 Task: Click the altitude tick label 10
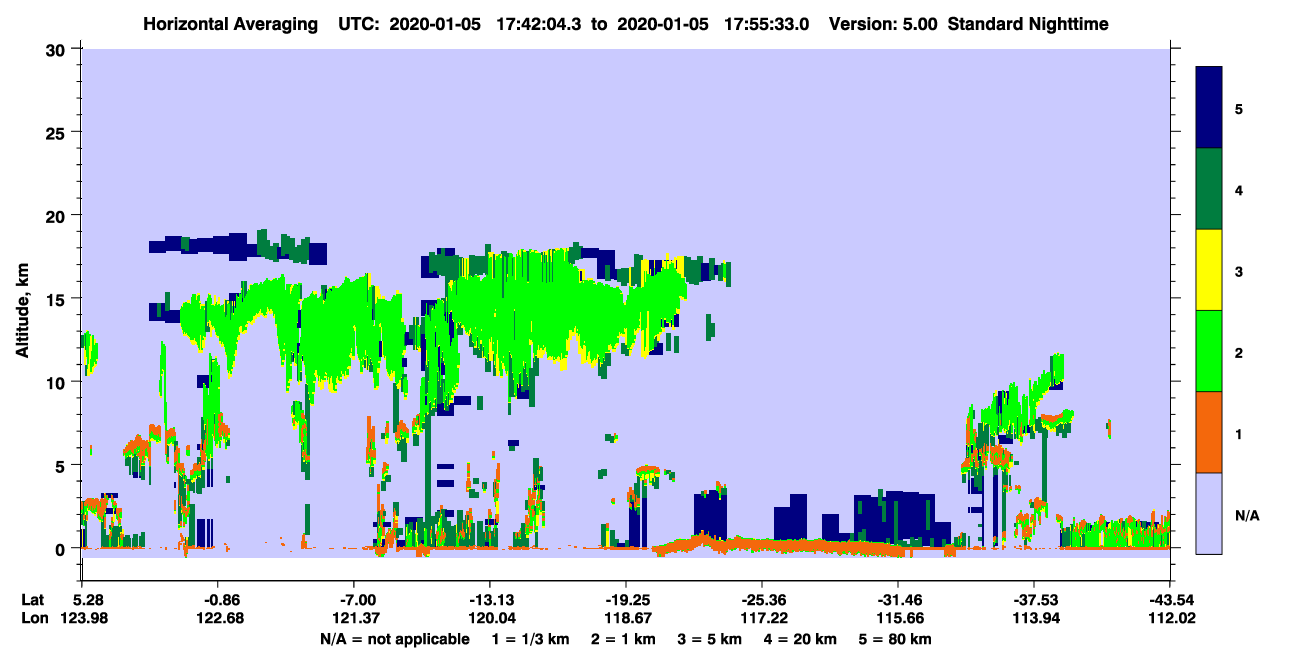pyautogui.click(x=58, y=382)
